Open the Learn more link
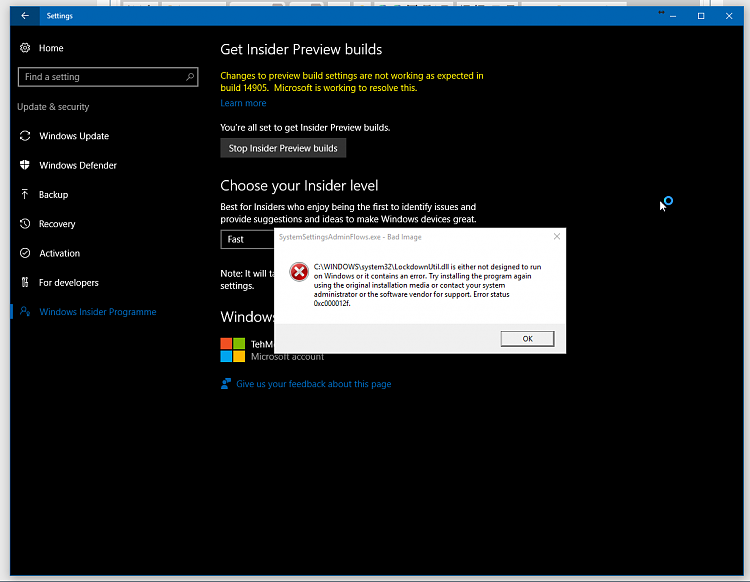 tap(243, 103)
